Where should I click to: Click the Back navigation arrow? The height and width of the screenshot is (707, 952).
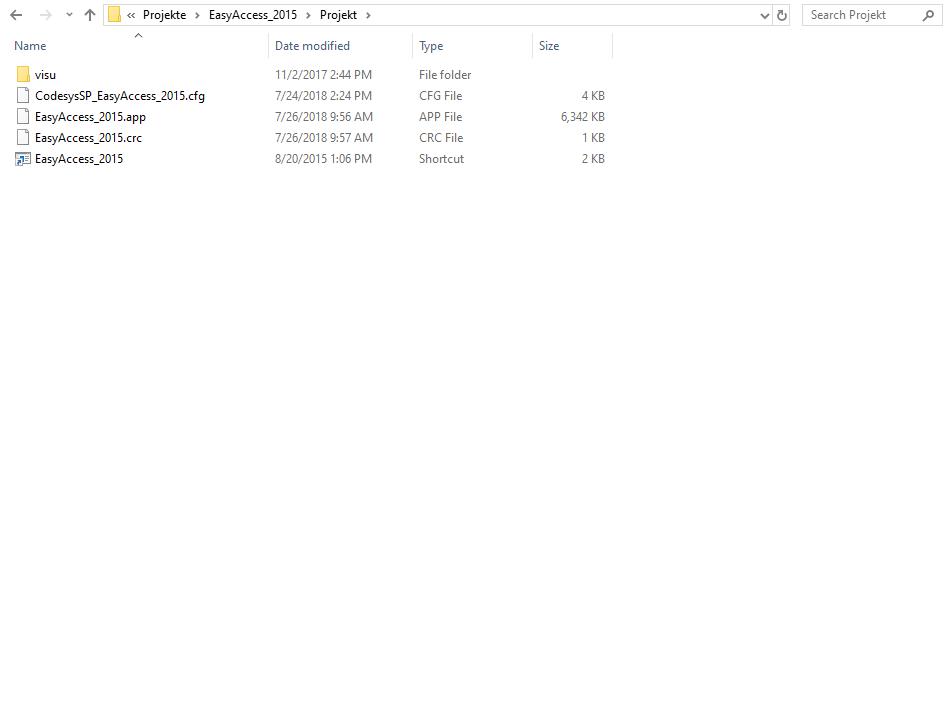tap(15, 14)
